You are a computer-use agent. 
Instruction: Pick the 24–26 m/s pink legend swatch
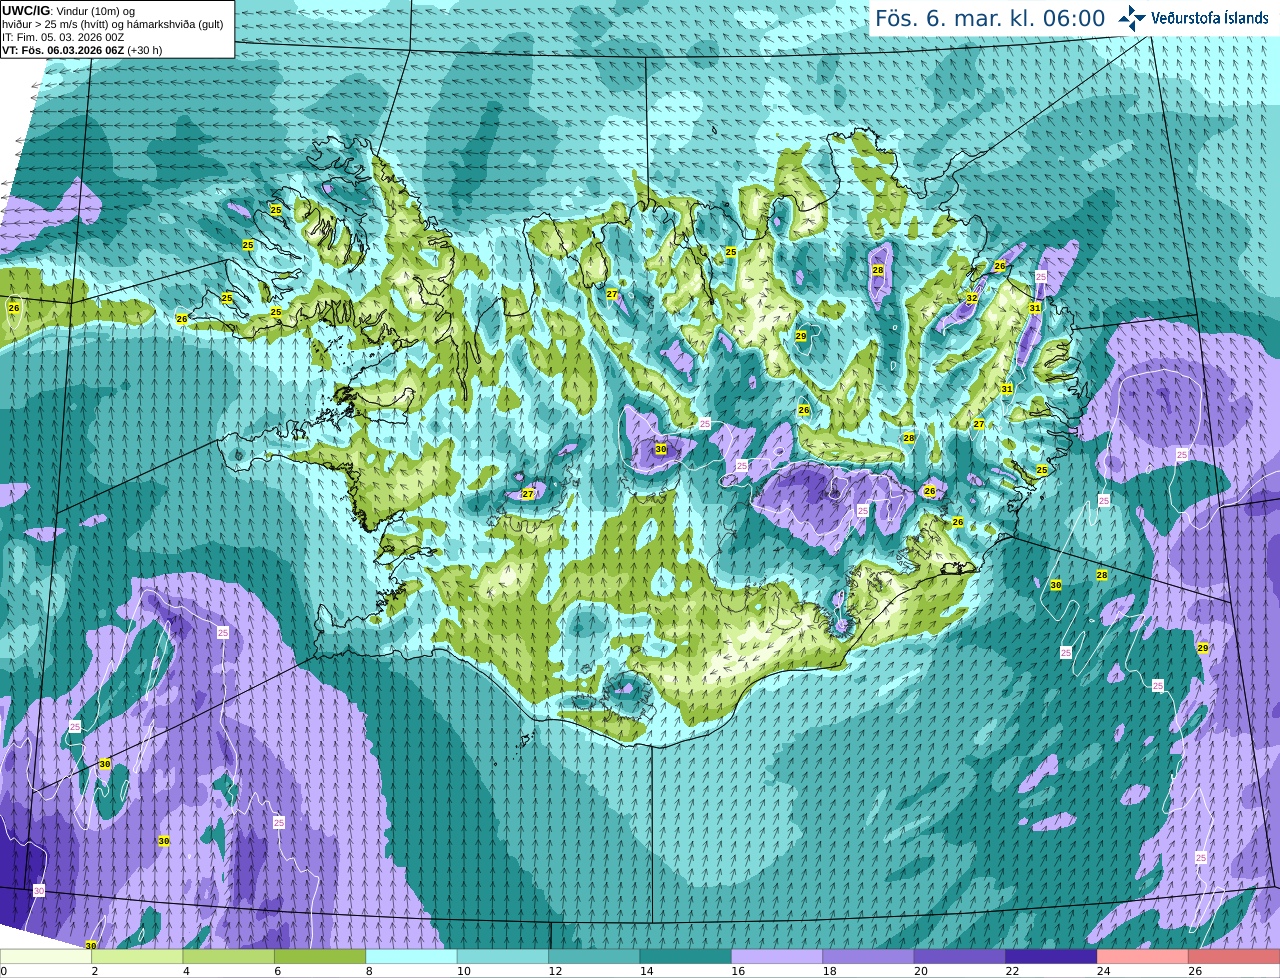[x=1143, y=956]
